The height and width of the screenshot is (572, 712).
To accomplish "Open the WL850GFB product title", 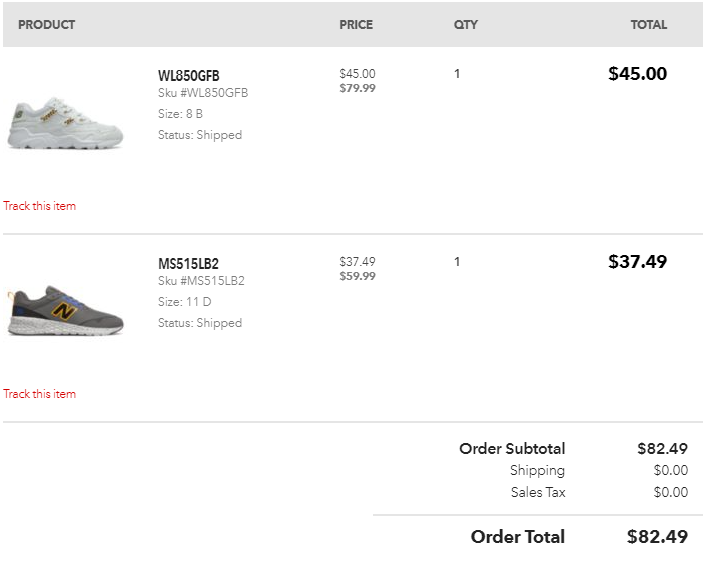I will (188, 75).
